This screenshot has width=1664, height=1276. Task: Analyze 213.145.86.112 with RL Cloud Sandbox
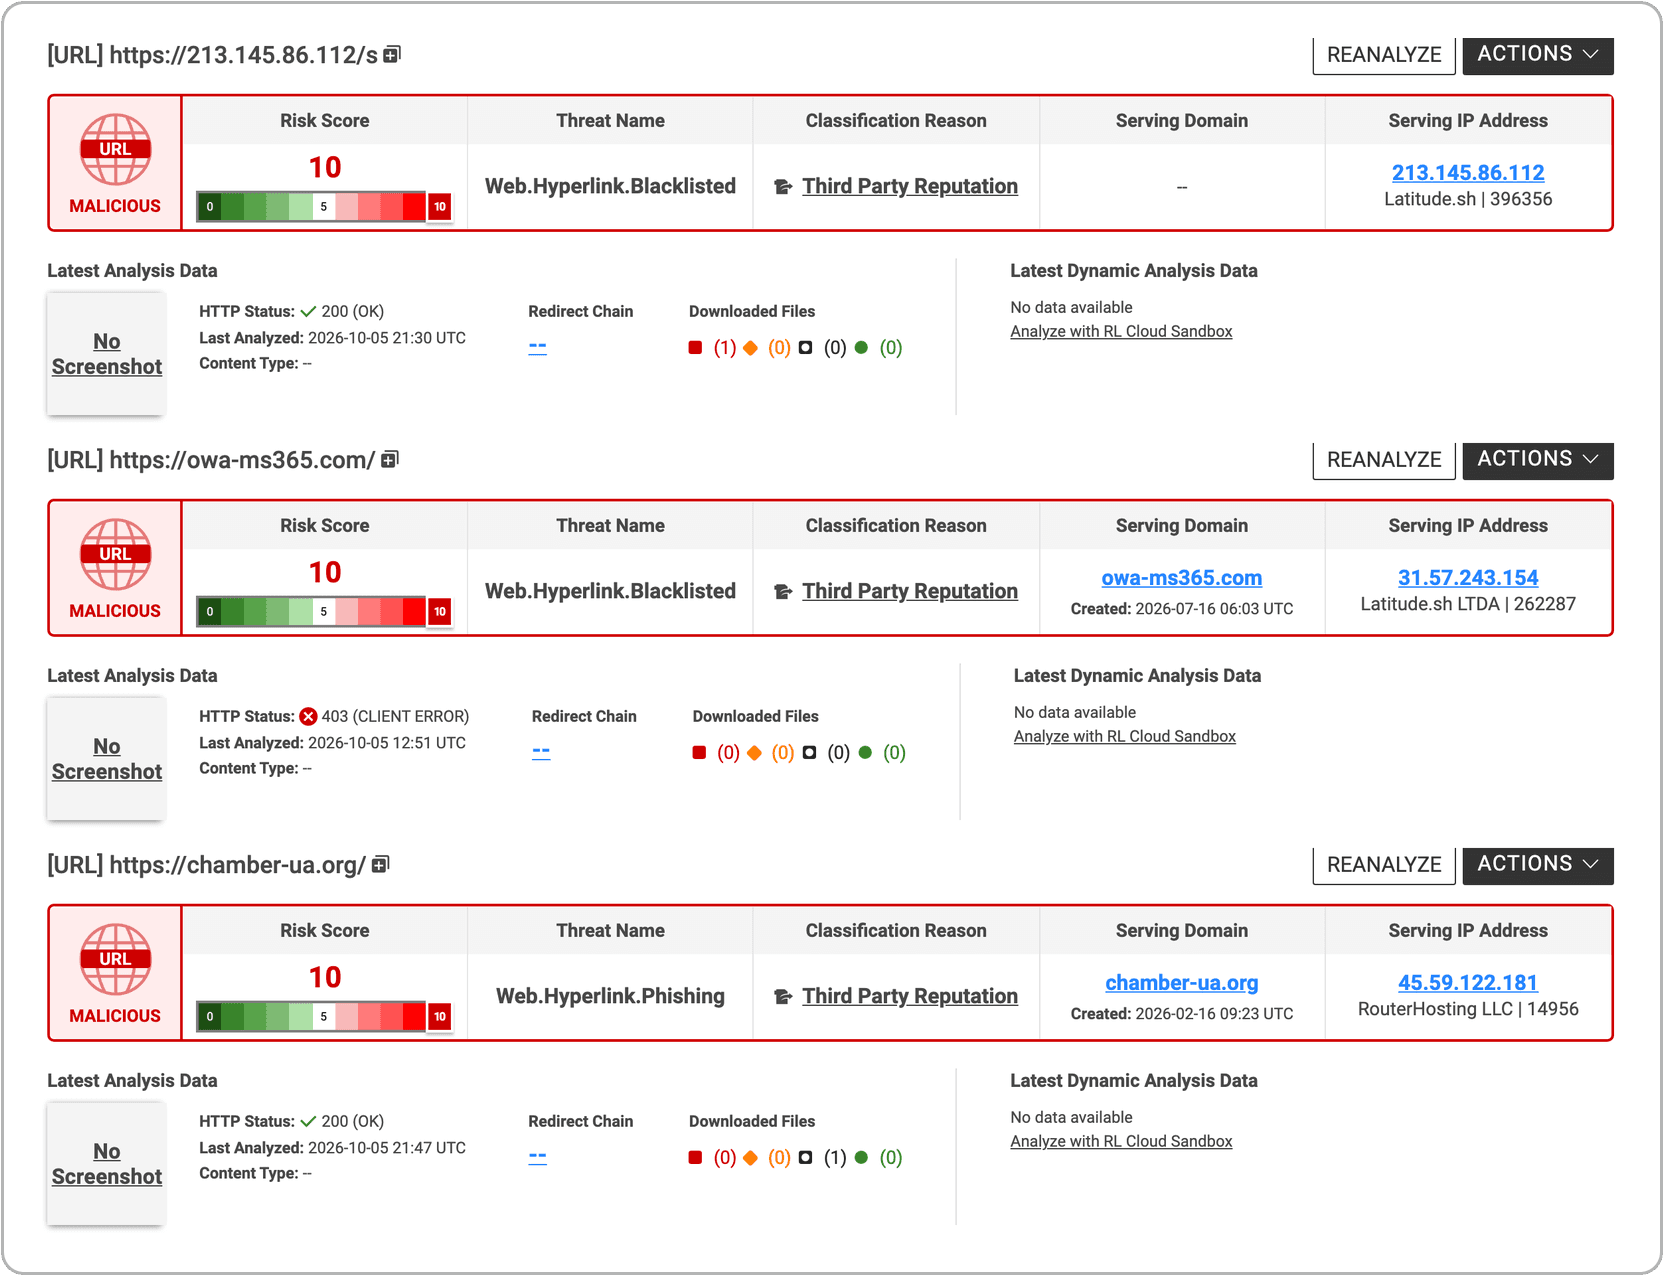click(1121, 331)
